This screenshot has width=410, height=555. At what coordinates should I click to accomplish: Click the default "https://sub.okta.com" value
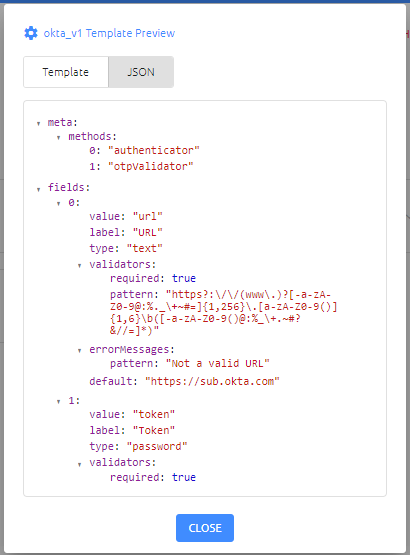[x=212, y=381]
